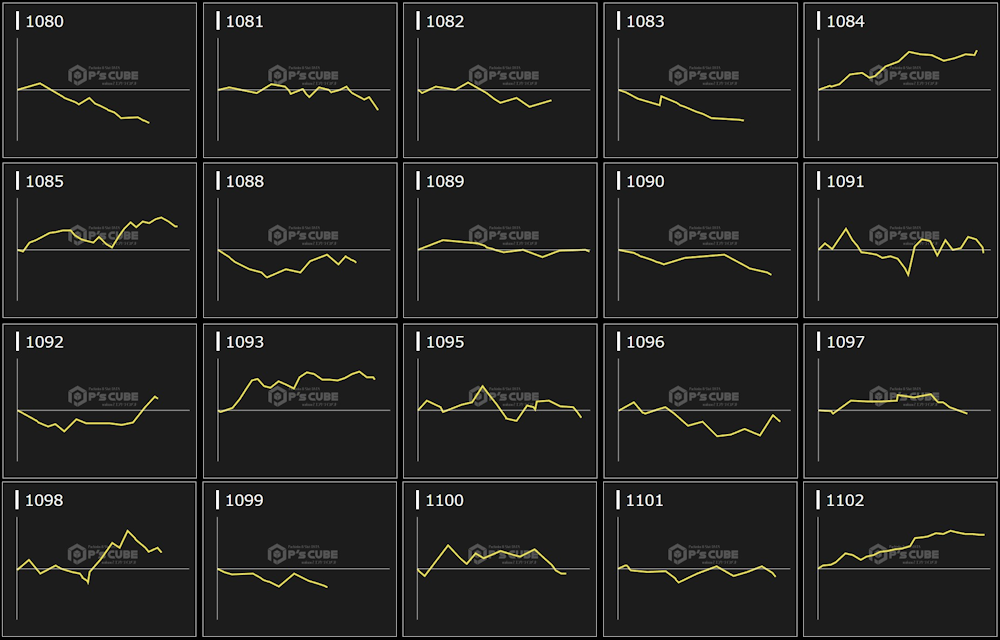Click the 1101 graph thumbnail
This screenshot has height=640, width=1000.
[x=700, y=559]
